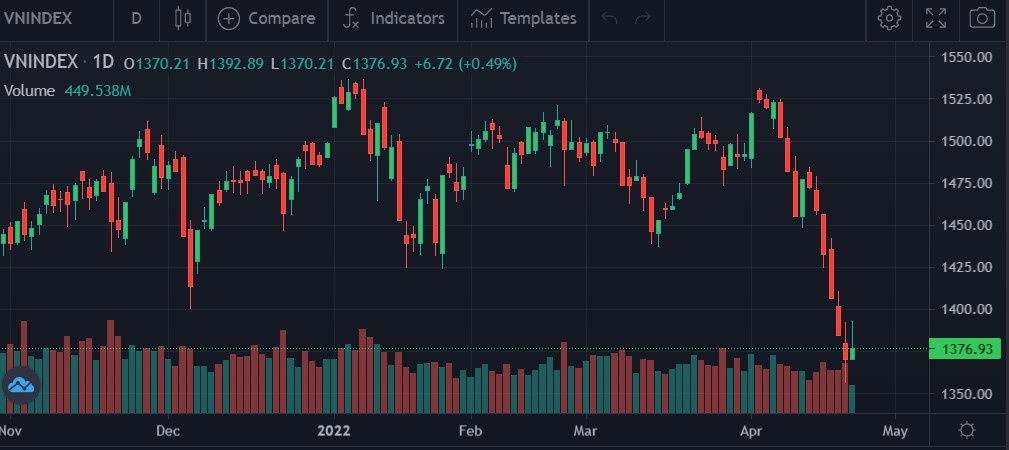Open the price scale settings gear at bottom right
The image size is (1009, 450).
tap(966, 431)
